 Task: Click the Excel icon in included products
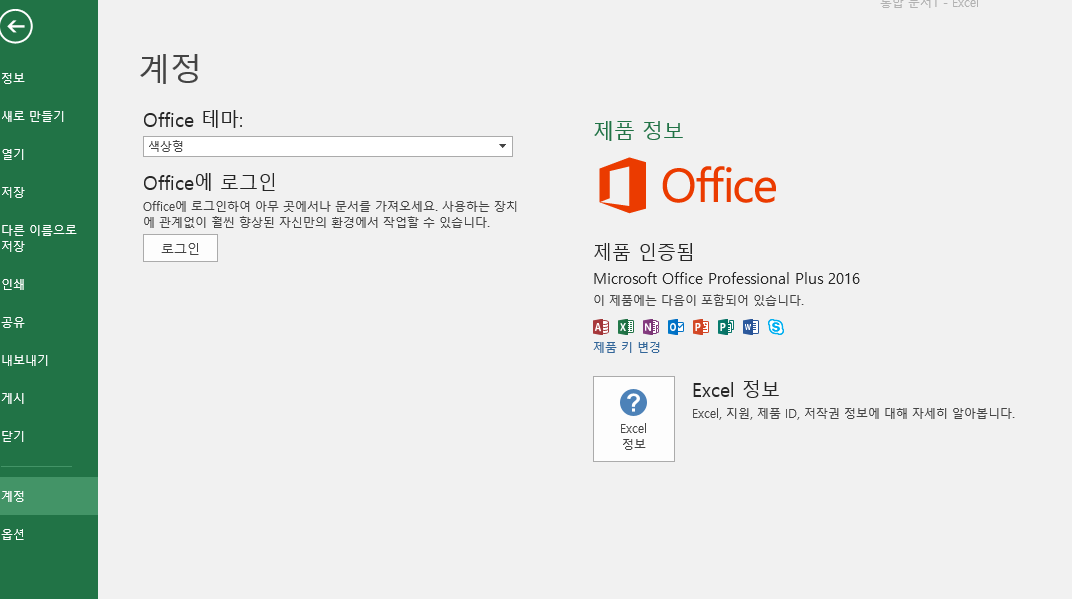[x=626, y=327]
